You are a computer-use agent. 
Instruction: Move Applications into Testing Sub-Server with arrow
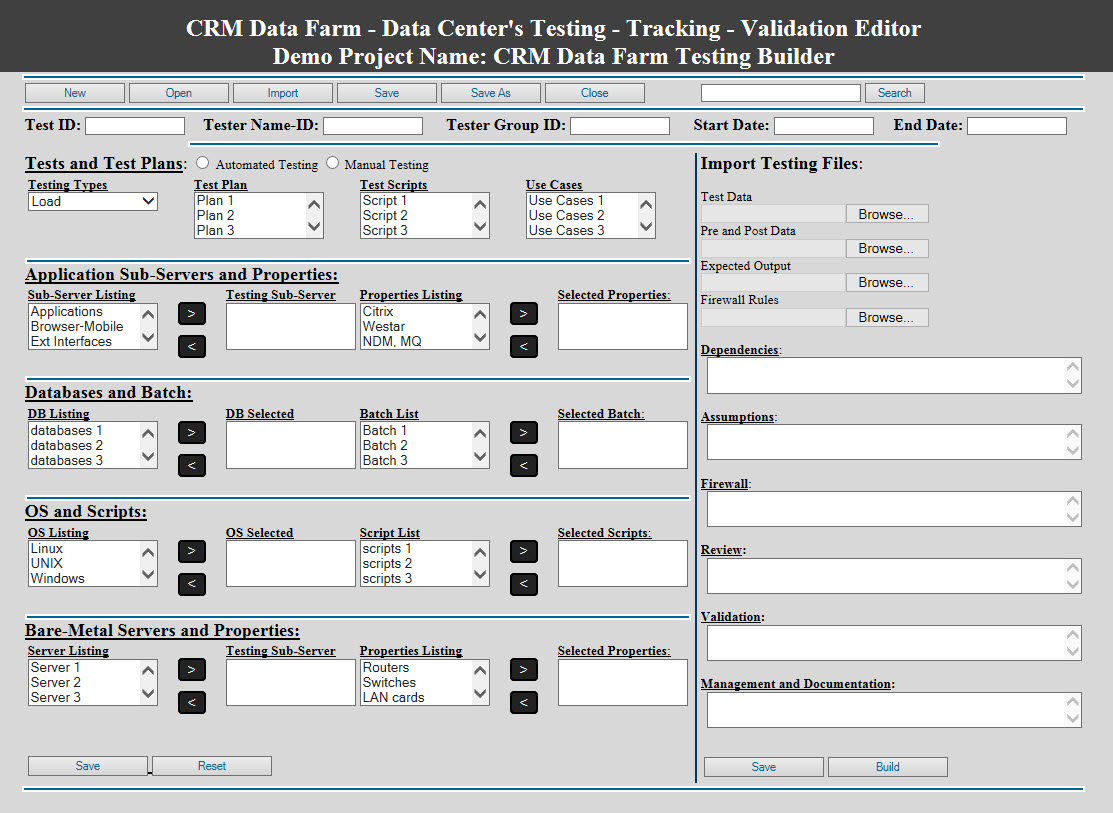tap(191, 313)
